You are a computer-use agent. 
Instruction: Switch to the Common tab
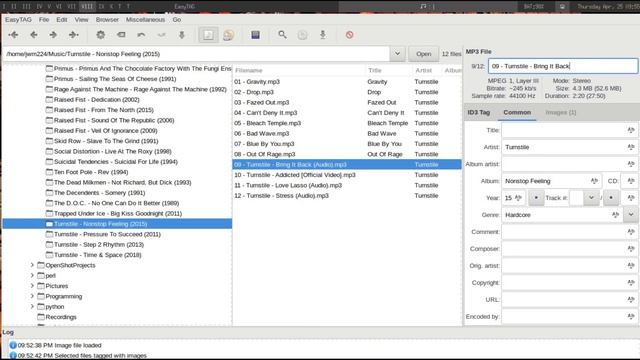[517, 112]
